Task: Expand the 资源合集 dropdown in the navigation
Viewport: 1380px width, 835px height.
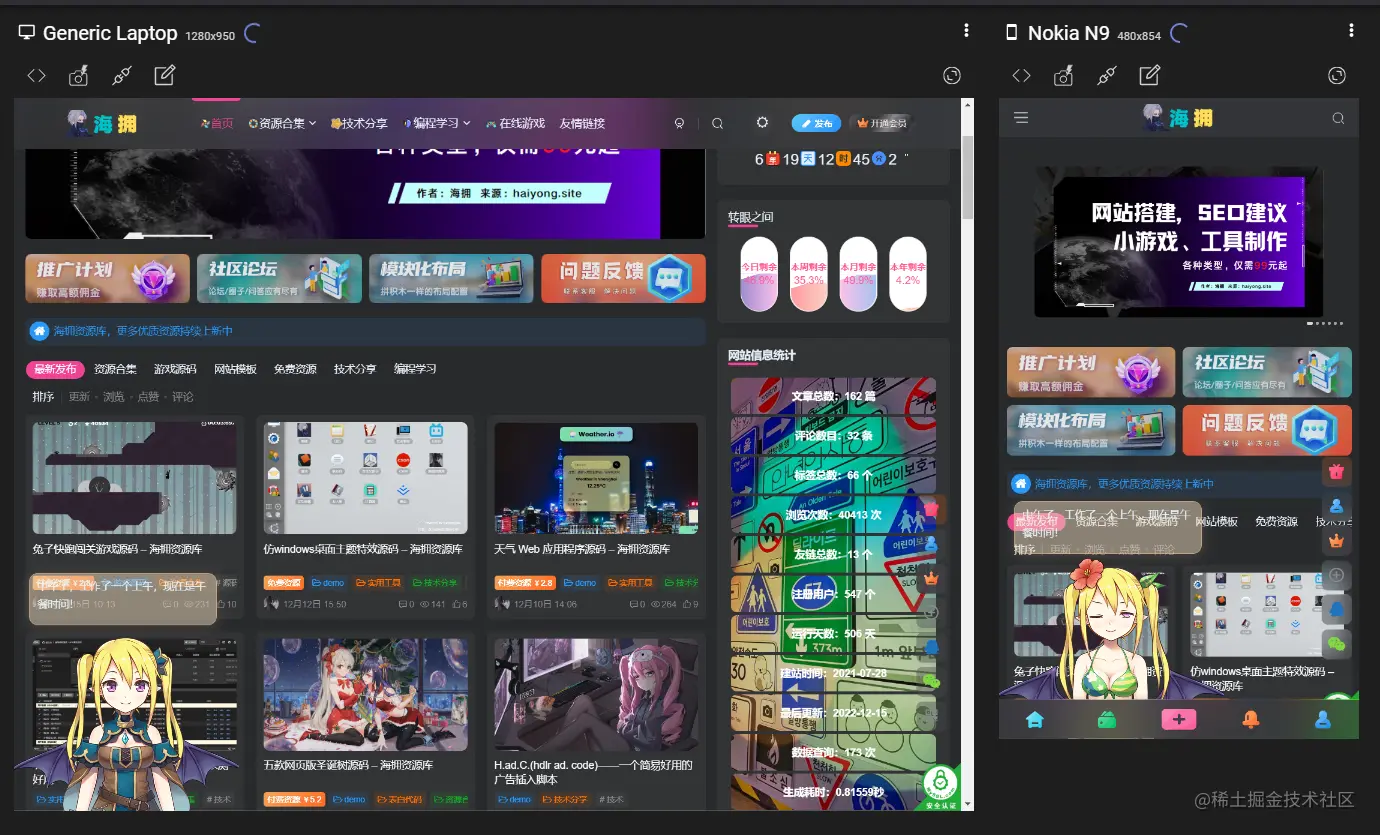Action: [282, 123]
